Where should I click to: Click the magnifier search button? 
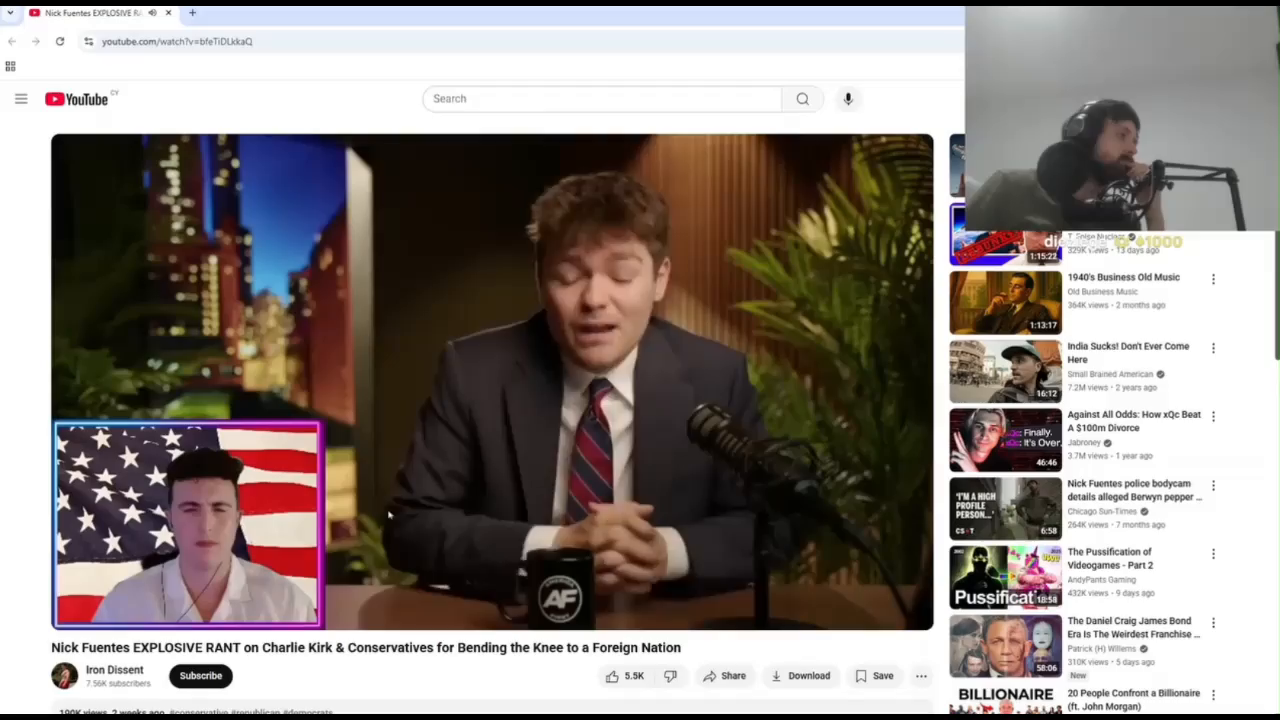pos(802,99)
